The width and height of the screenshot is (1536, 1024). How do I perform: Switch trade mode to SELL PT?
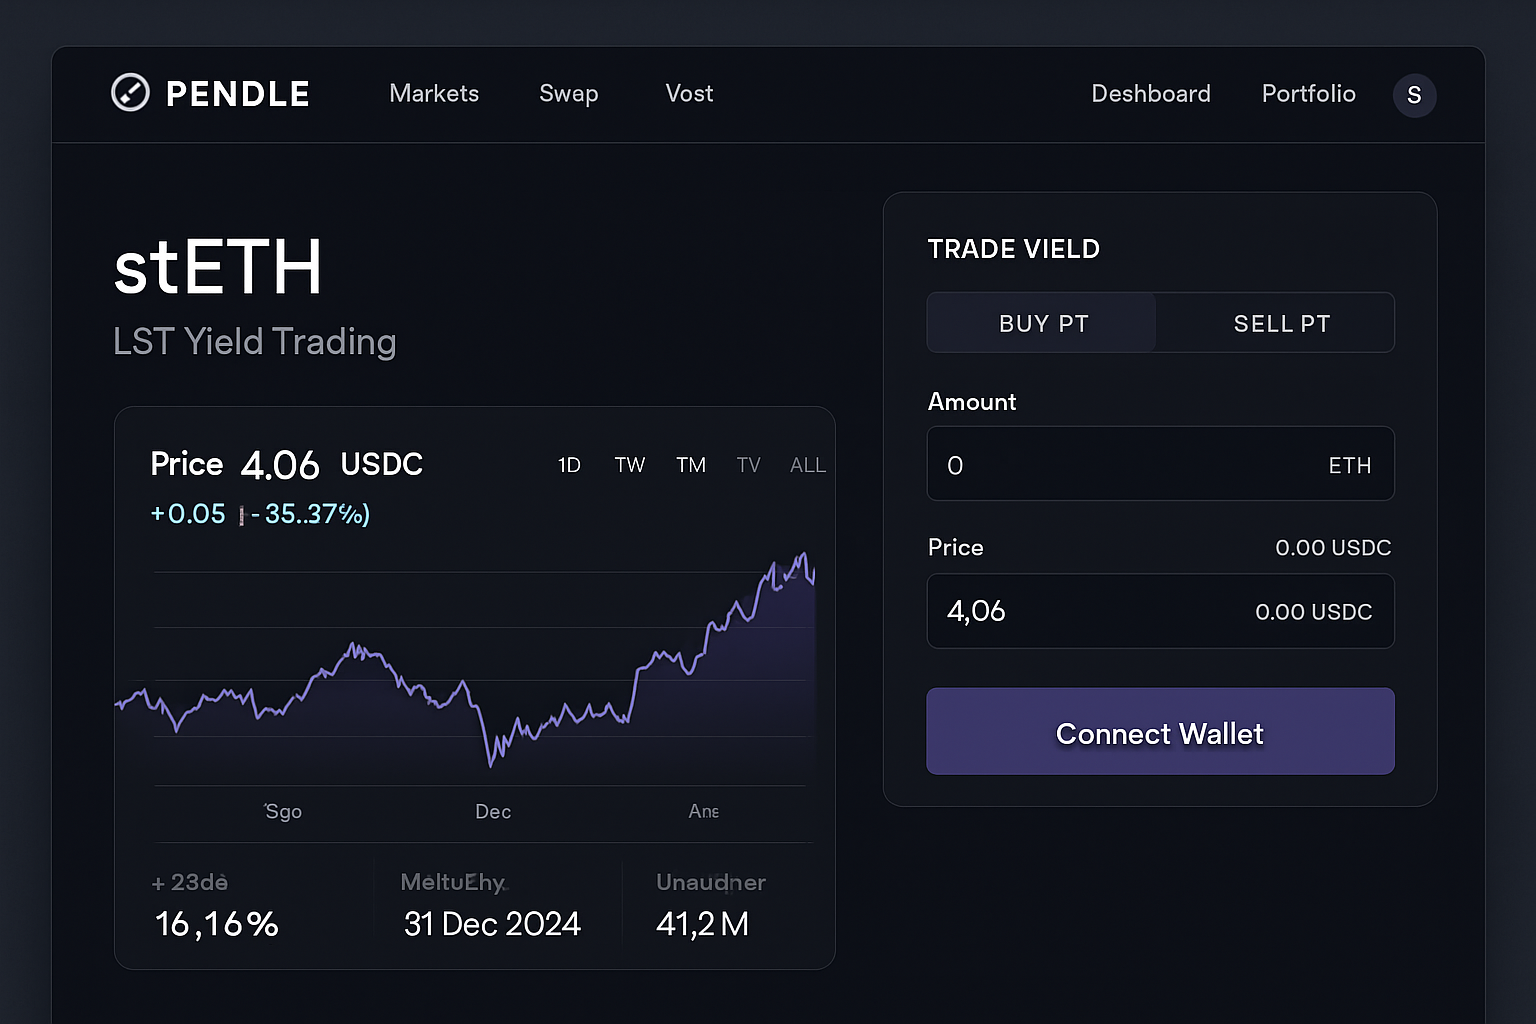tap(1281, 322)
